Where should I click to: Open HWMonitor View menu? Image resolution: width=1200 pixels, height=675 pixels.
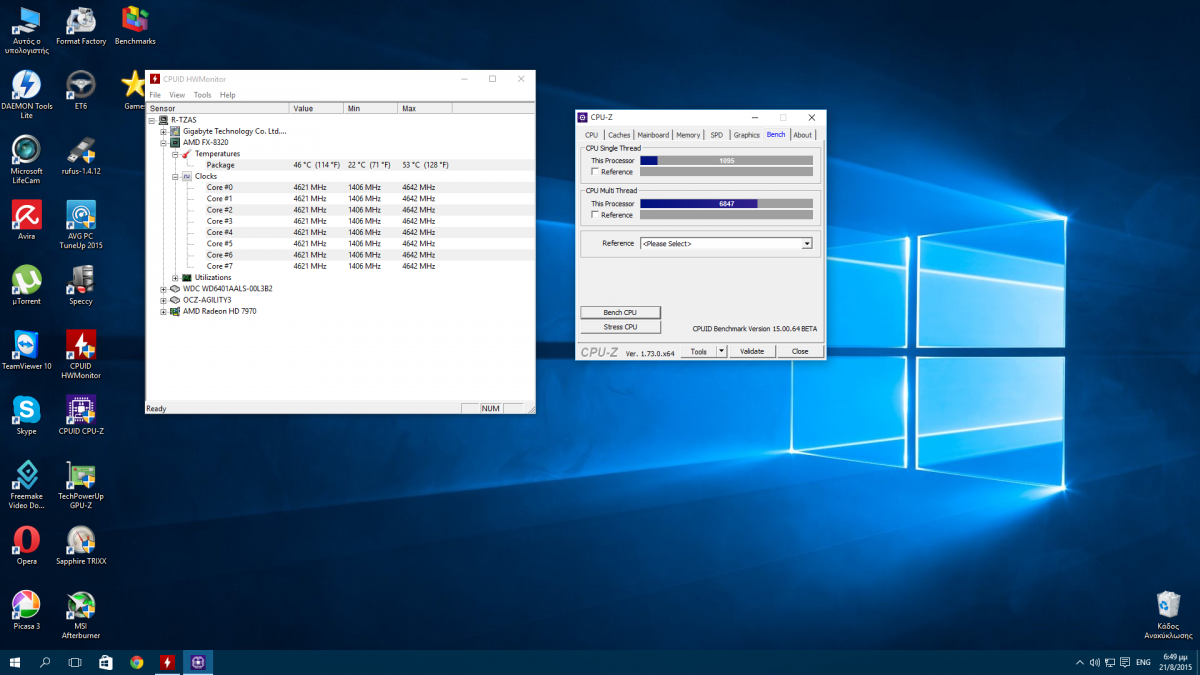[177, 95]
